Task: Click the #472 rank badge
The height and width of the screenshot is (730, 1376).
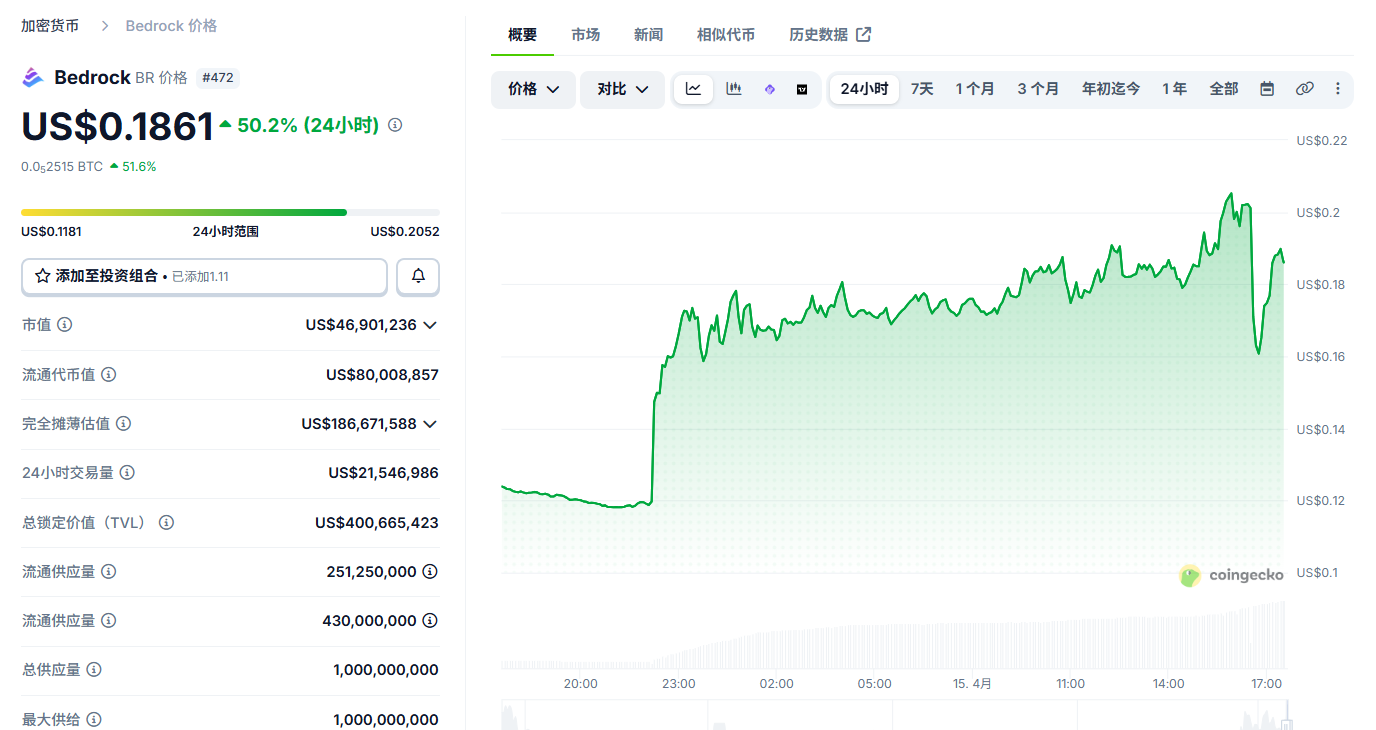Action: click(x=218, y=78)
